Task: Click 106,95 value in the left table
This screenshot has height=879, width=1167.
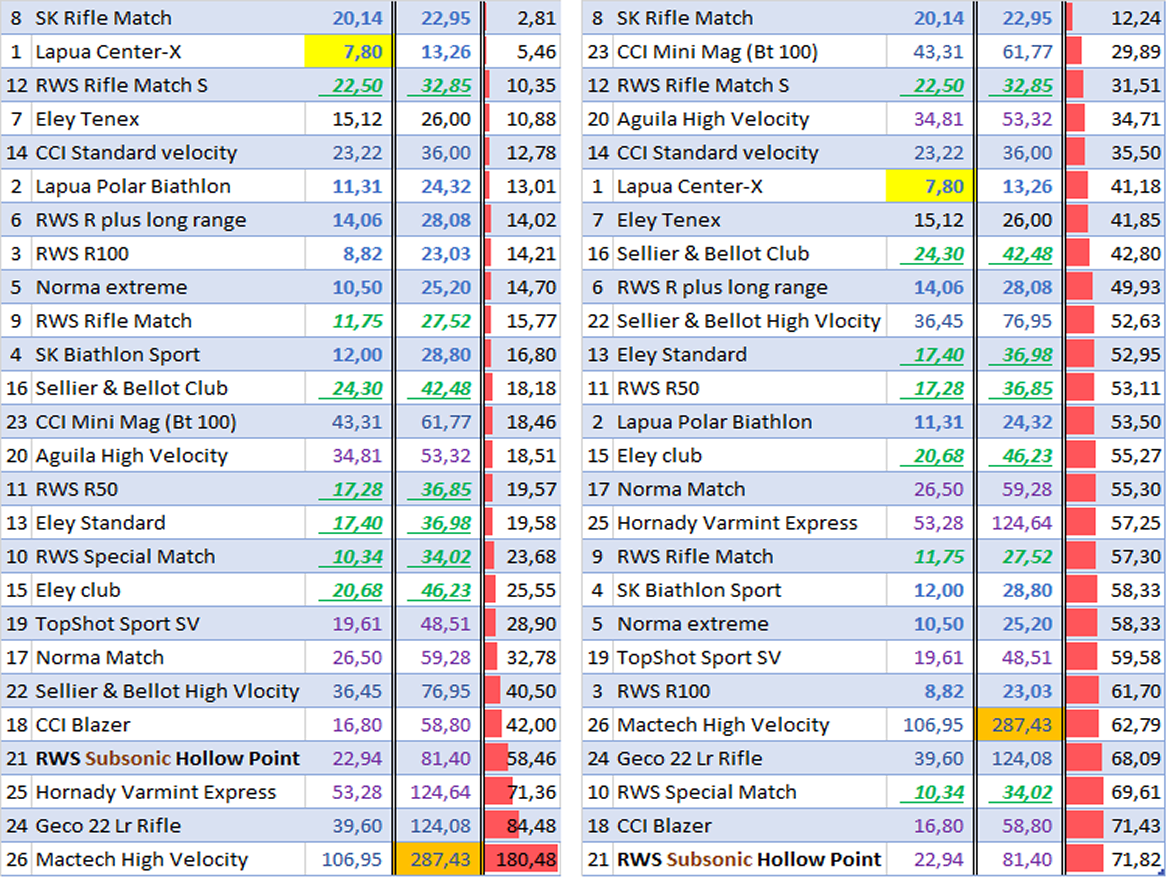Action: pos(351,860)
